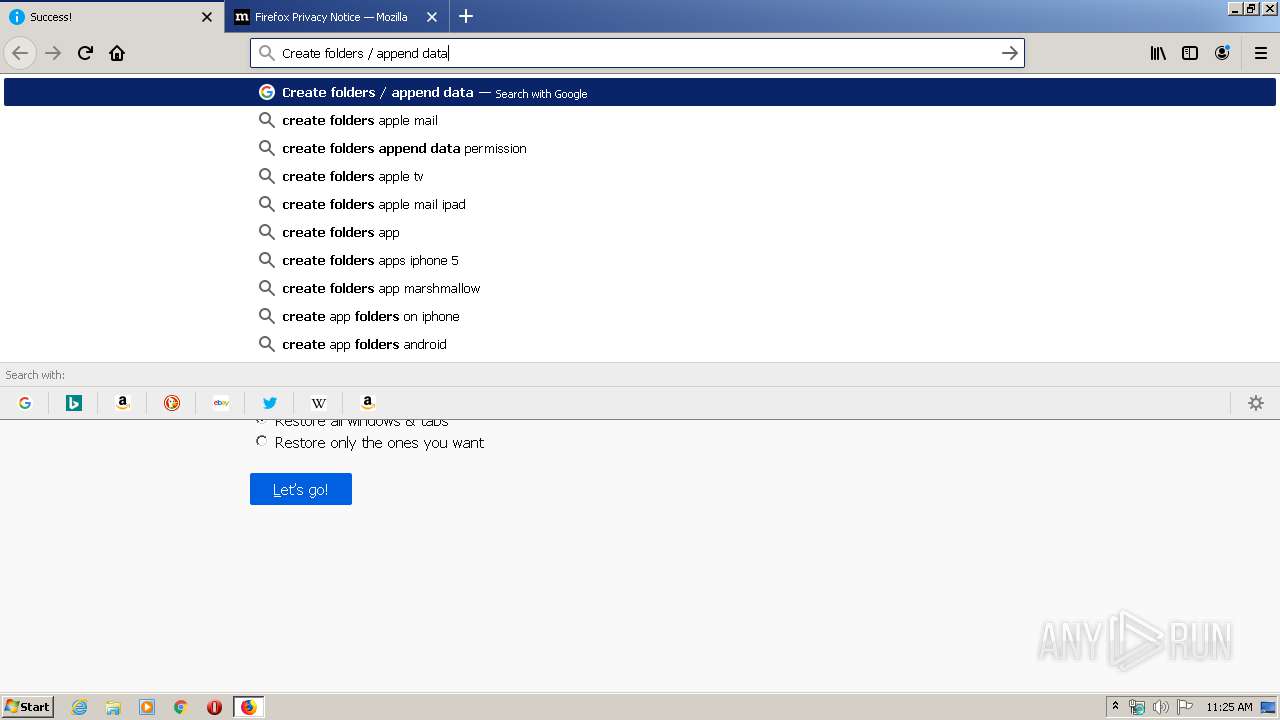This screenshot has width=1280, height=720.
Task: Open the Windows Start menu
Action: (x=27, y=707)
